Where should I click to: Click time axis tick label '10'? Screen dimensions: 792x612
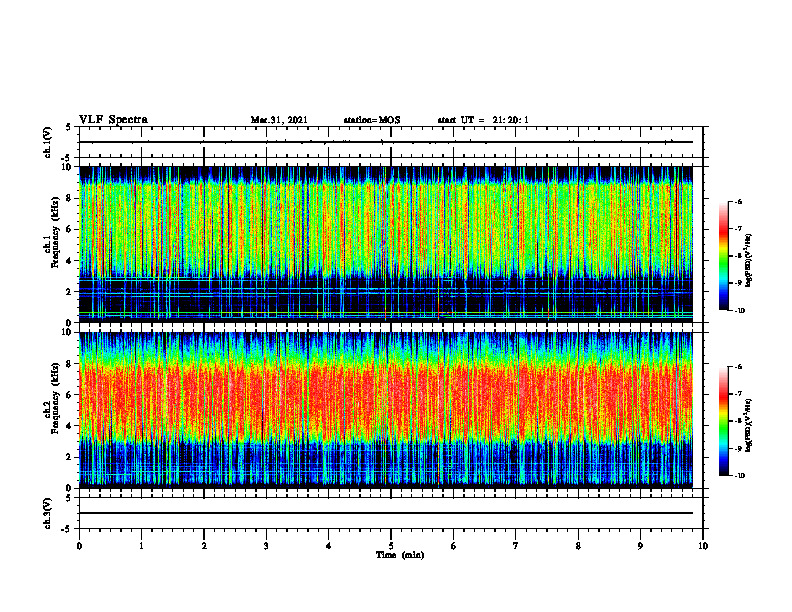tap(703, 546)
